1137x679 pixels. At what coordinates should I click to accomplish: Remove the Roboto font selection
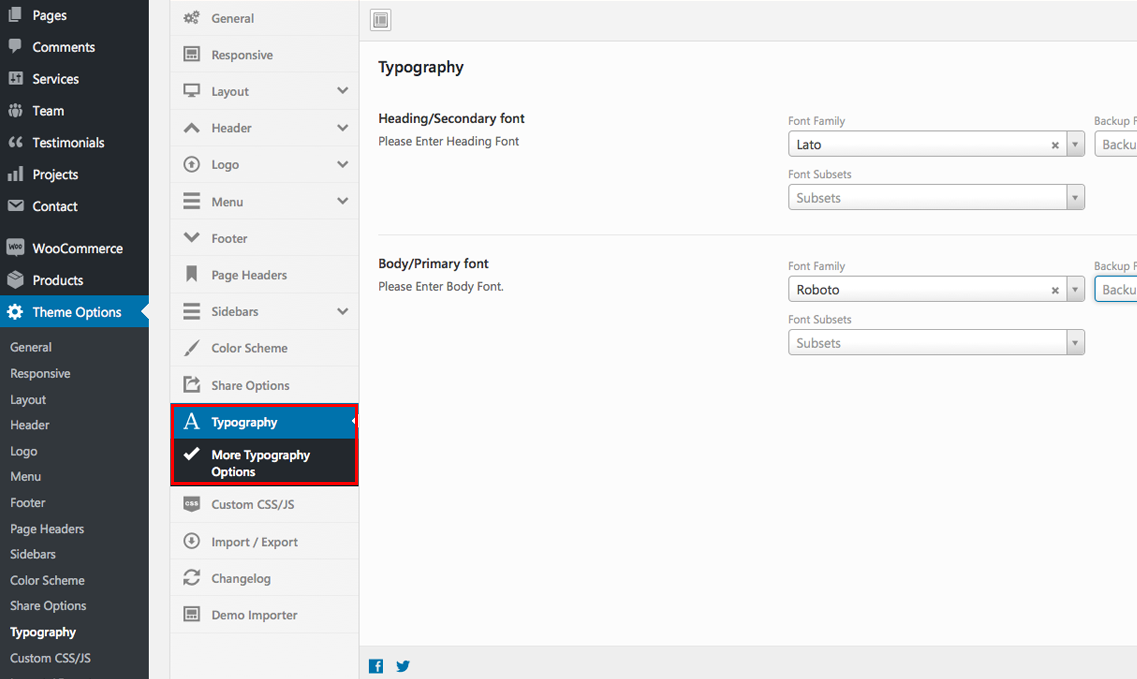(x=1055, y=290)
